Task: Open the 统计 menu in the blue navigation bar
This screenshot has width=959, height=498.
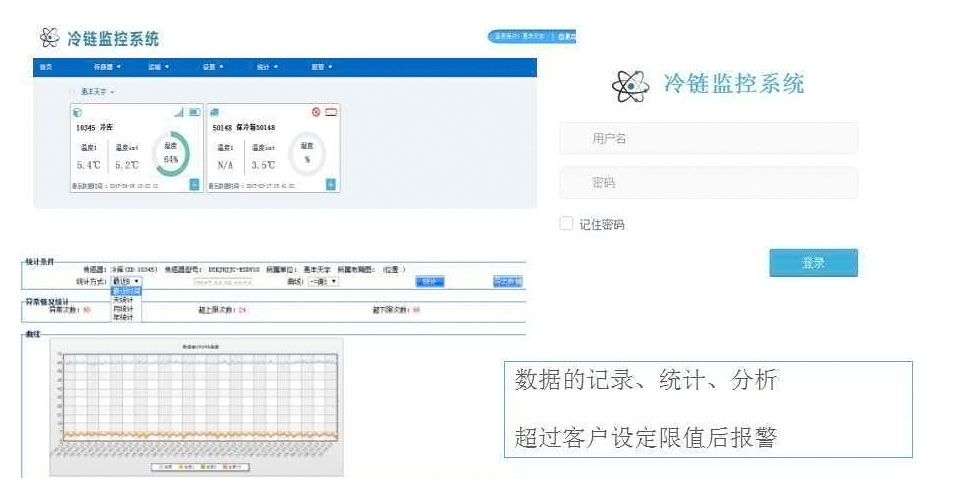Action: click(x=265, y=67)
